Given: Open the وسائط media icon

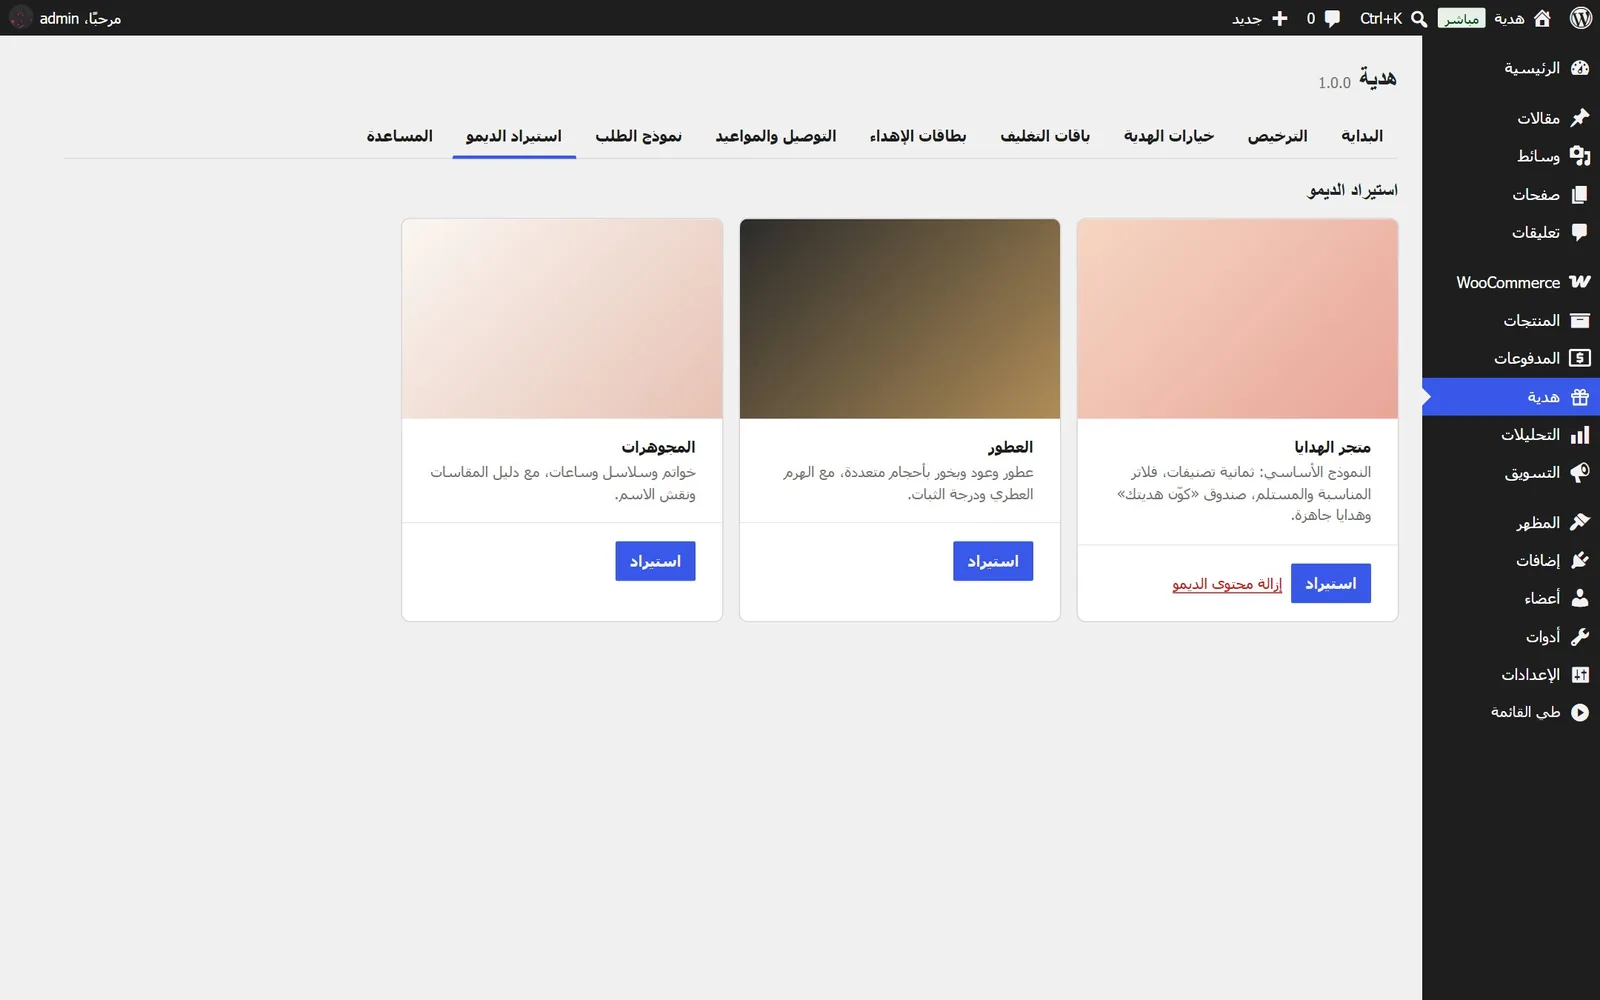Looking at the screenshot, I should tap(1580, 156).
